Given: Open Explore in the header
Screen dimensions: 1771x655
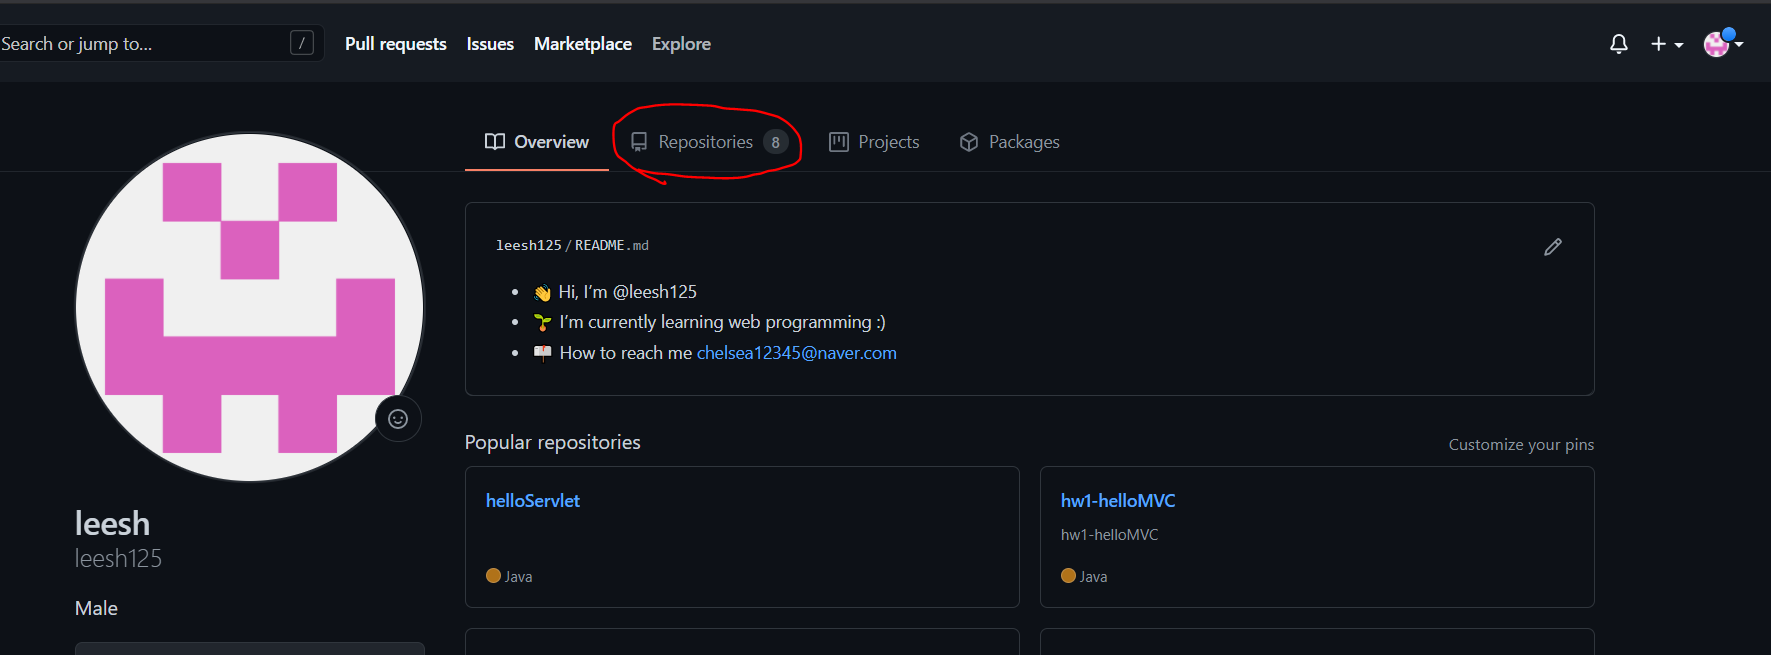Looking at the screenshot, I should click(x=681, y=44).
